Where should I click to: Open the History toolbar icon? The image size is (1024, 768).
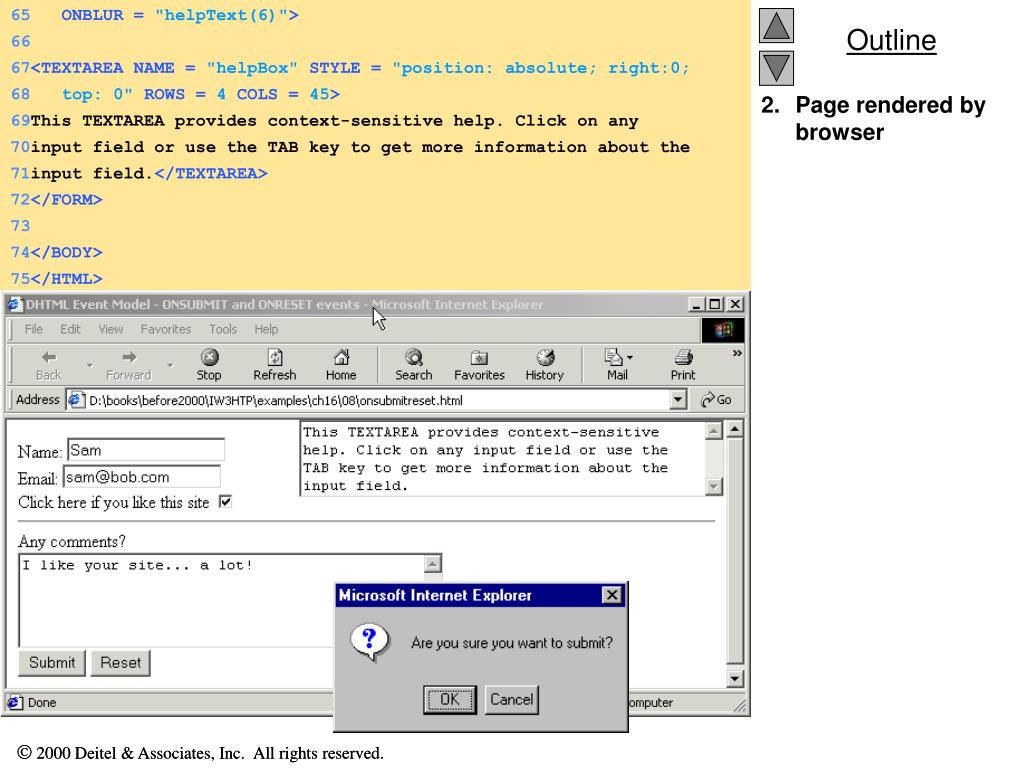[x=545, y=365]
